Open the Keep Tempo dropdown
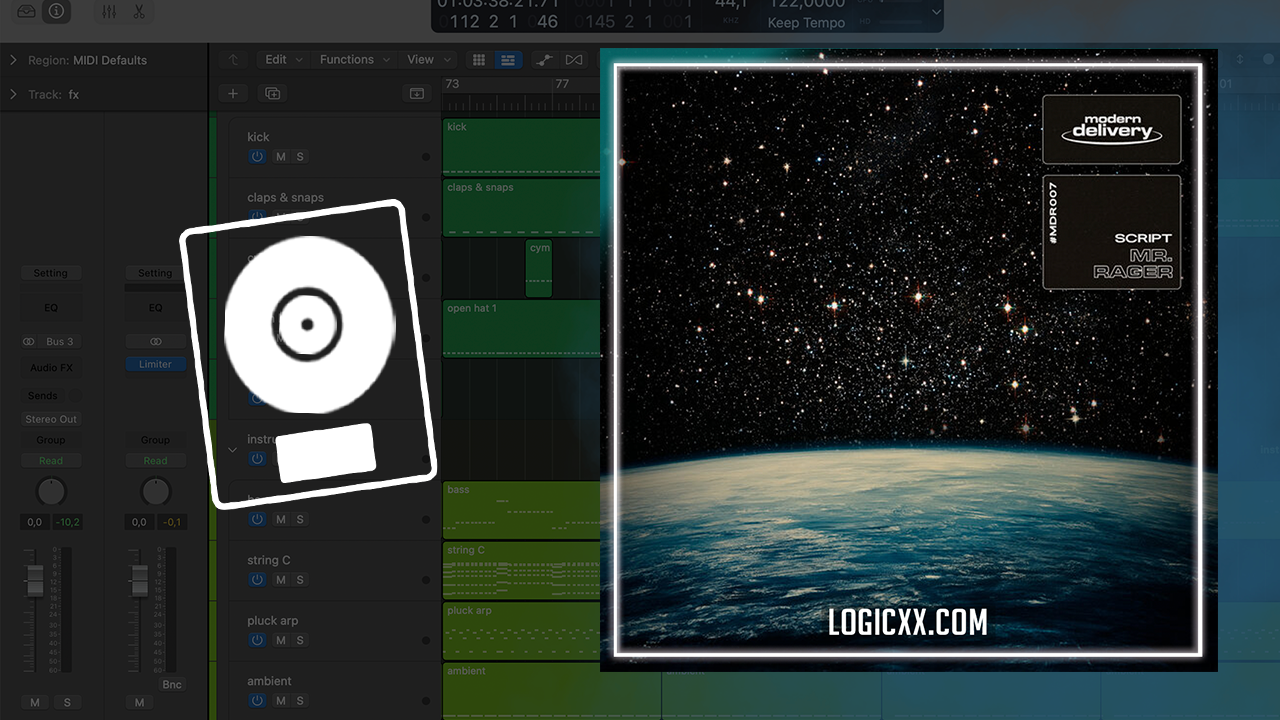 tap(935, 12)
